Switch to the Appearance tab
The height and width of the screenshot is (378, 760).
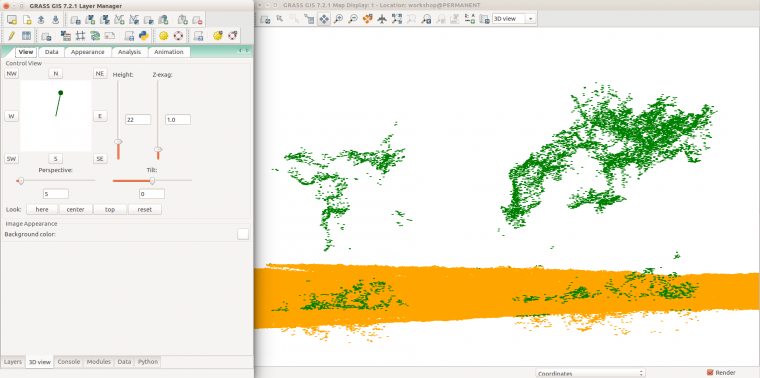(88, 52)
